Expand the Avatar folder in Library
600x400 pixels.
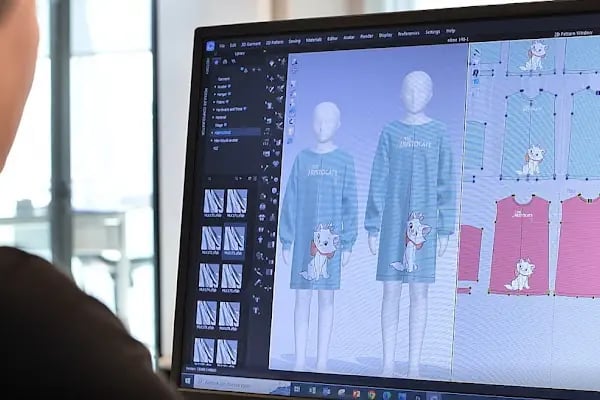(215, 87)
